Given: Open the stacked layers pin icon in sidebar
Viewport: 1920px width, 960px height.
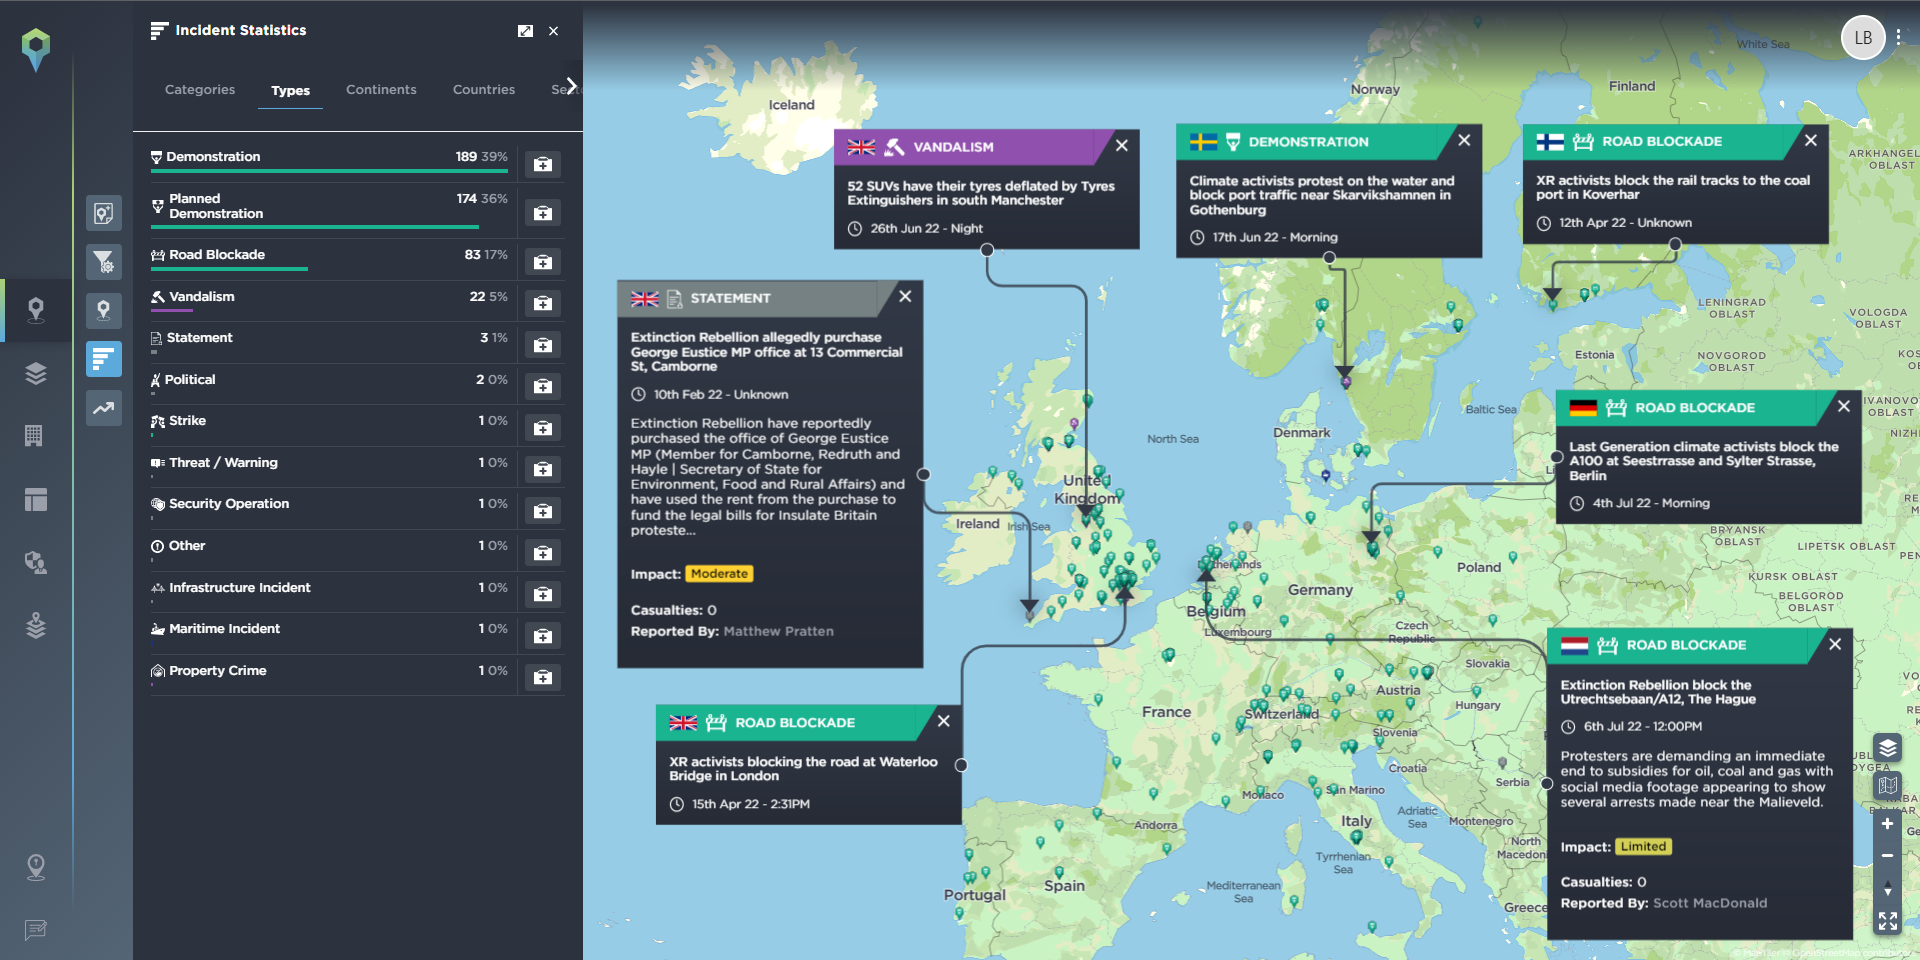Looking at the screenshot, I should click(36, 626).
